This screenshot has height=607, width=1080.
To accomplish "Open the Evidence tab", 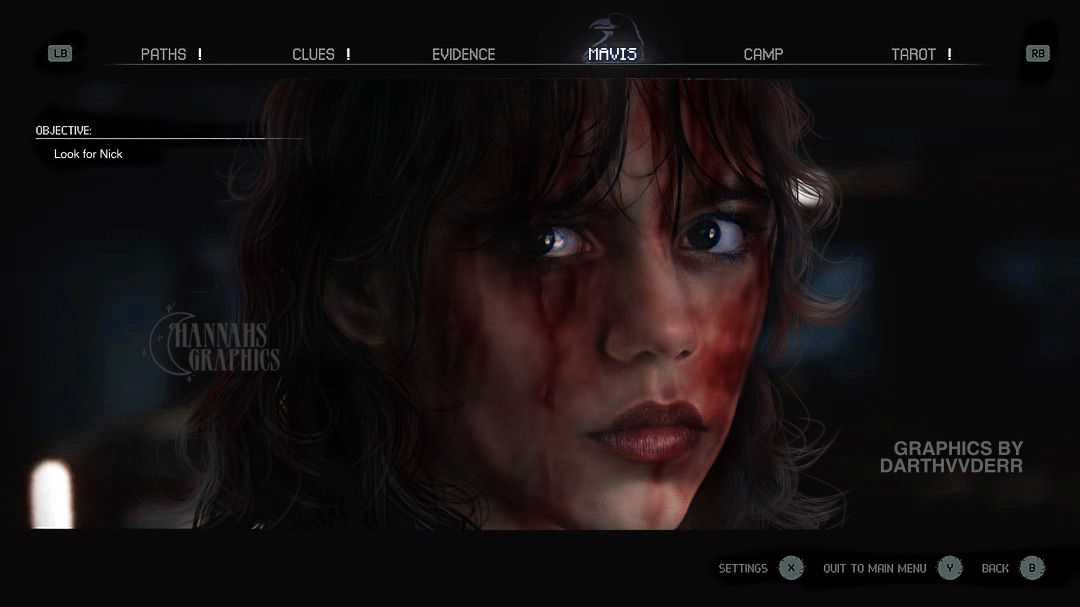I will (x=464, y=54).
